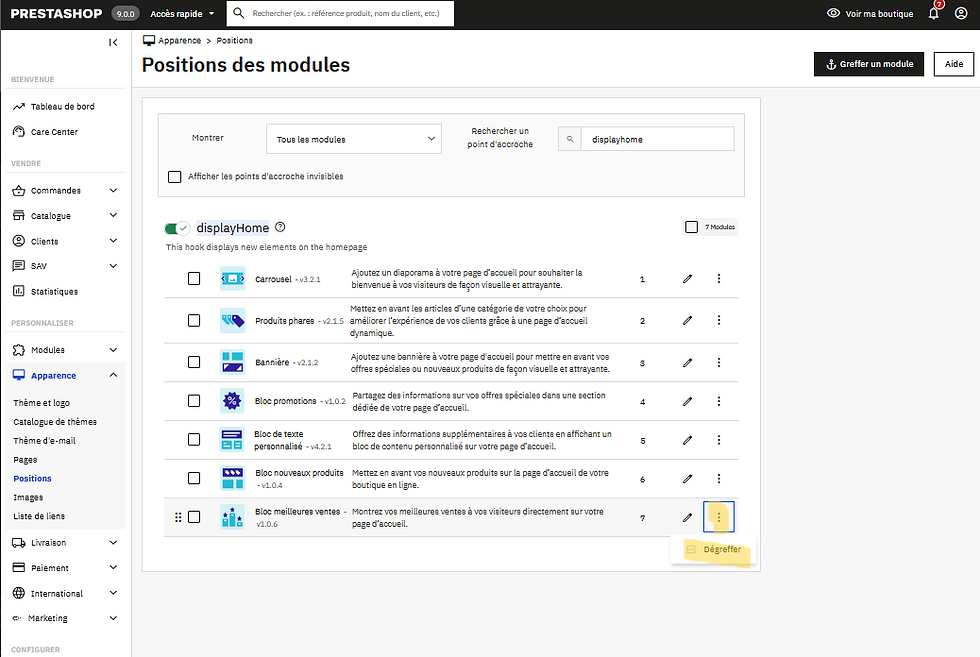Collapse the Apparence menu
Viewport: 980px width, 657px height.
pos(113,375)
